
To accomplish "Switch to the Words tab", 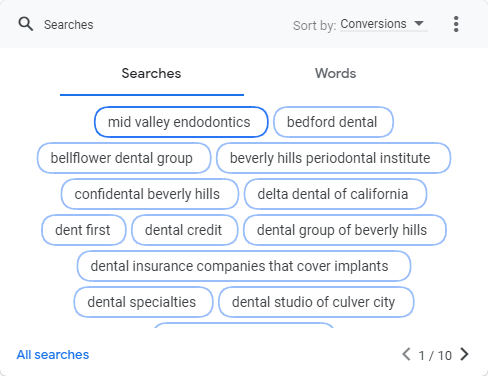I will click(x=336, y=73).
